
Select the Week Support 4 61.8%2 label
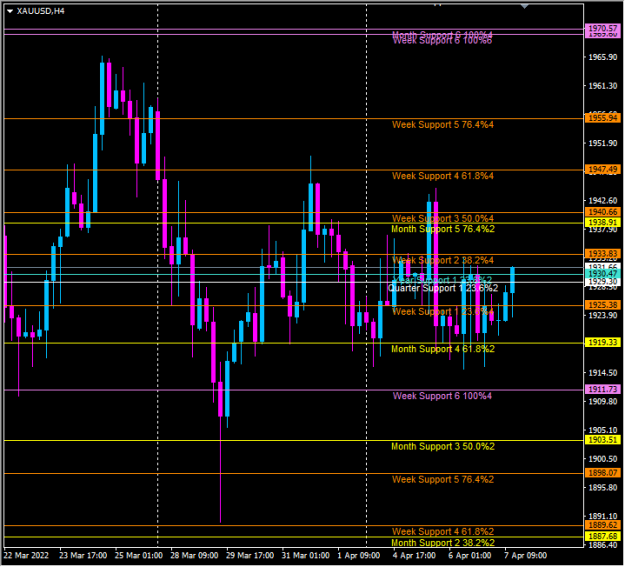pyautogui.click(x=443, y=532)
